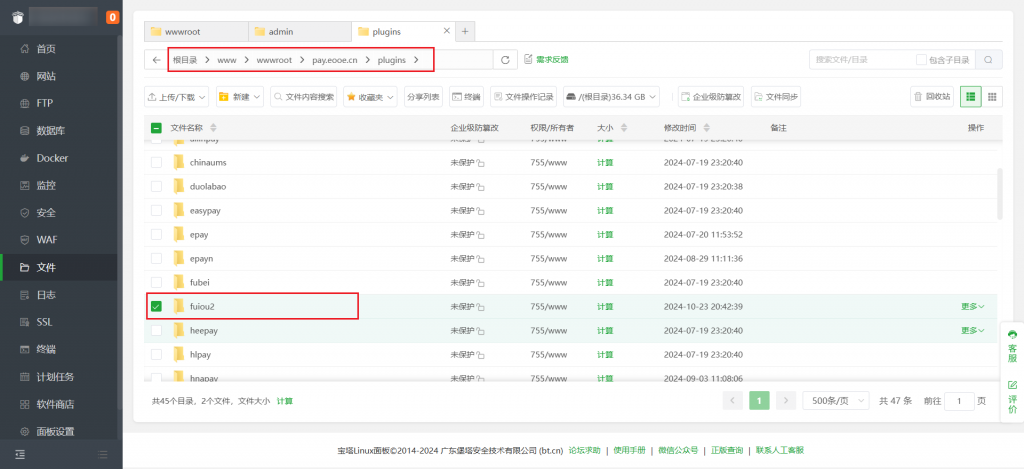Open the 客服 customer service widget
Image resolution: width=1024 pixels, height=469 pixels.
[1012, 346]
